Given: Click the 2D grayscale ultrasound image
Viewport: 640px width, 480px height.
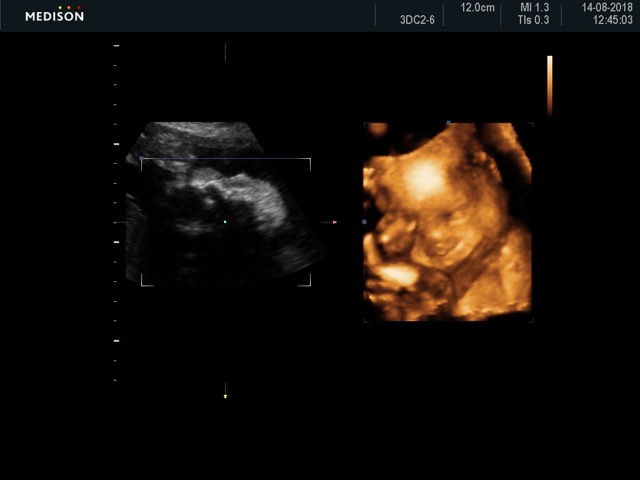Looking at the screenshot, I should point(225,204).
